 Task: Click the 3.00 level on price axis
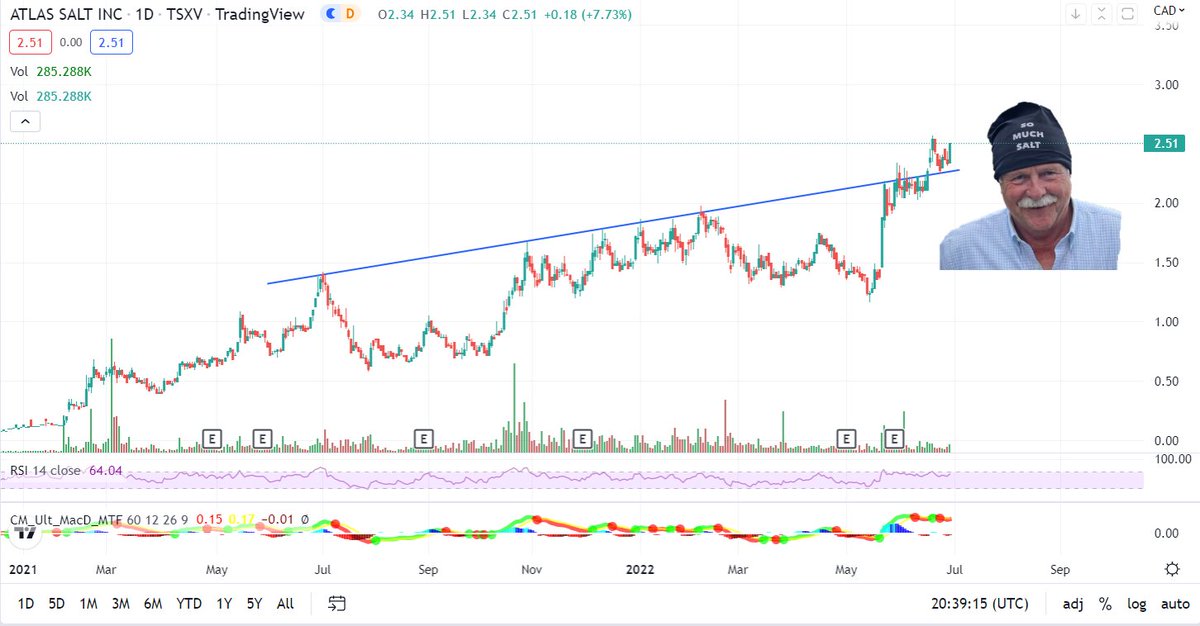point(1166,85)
